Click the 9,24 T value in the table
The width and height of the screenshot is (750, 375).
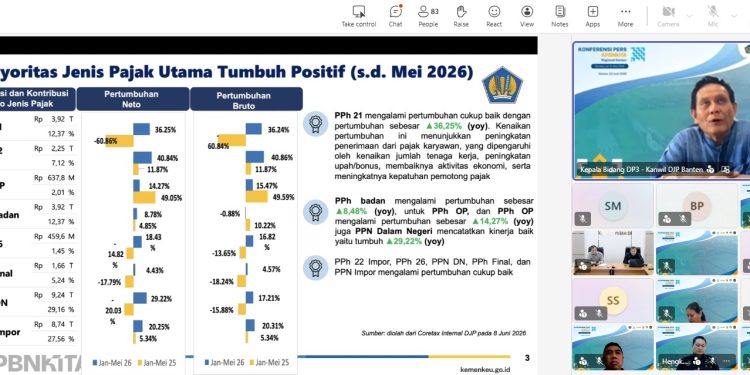click(62, 295)
